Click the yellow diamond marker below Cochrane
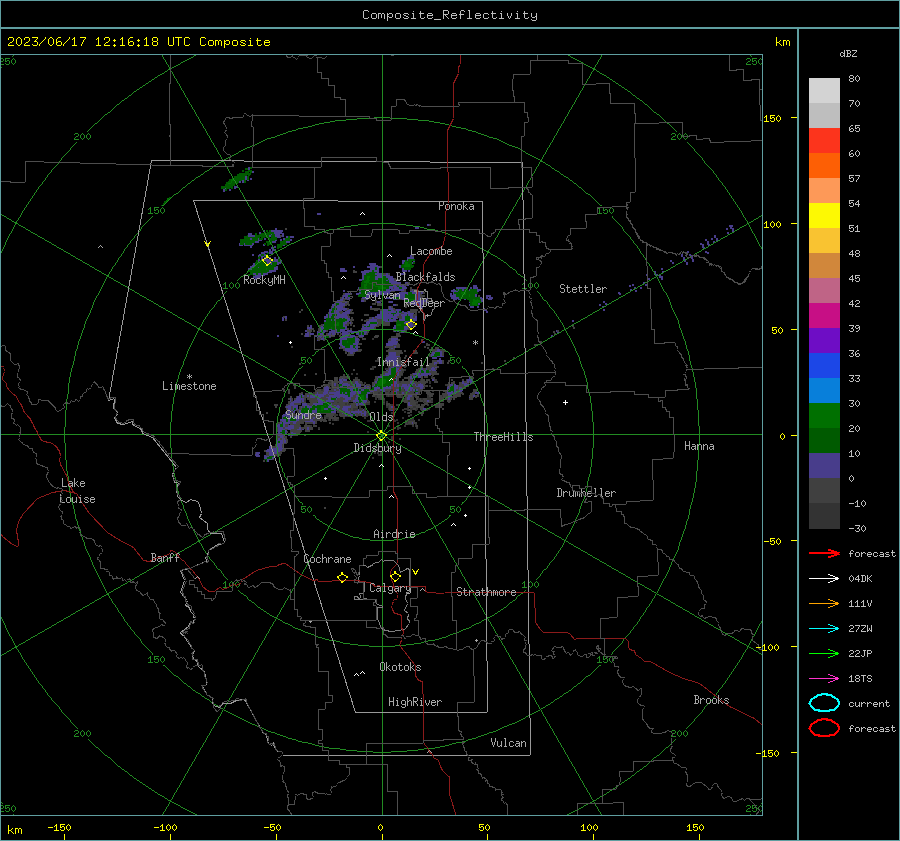The width and height of the screenshot is (900, 841). click(x=342, y=577)
